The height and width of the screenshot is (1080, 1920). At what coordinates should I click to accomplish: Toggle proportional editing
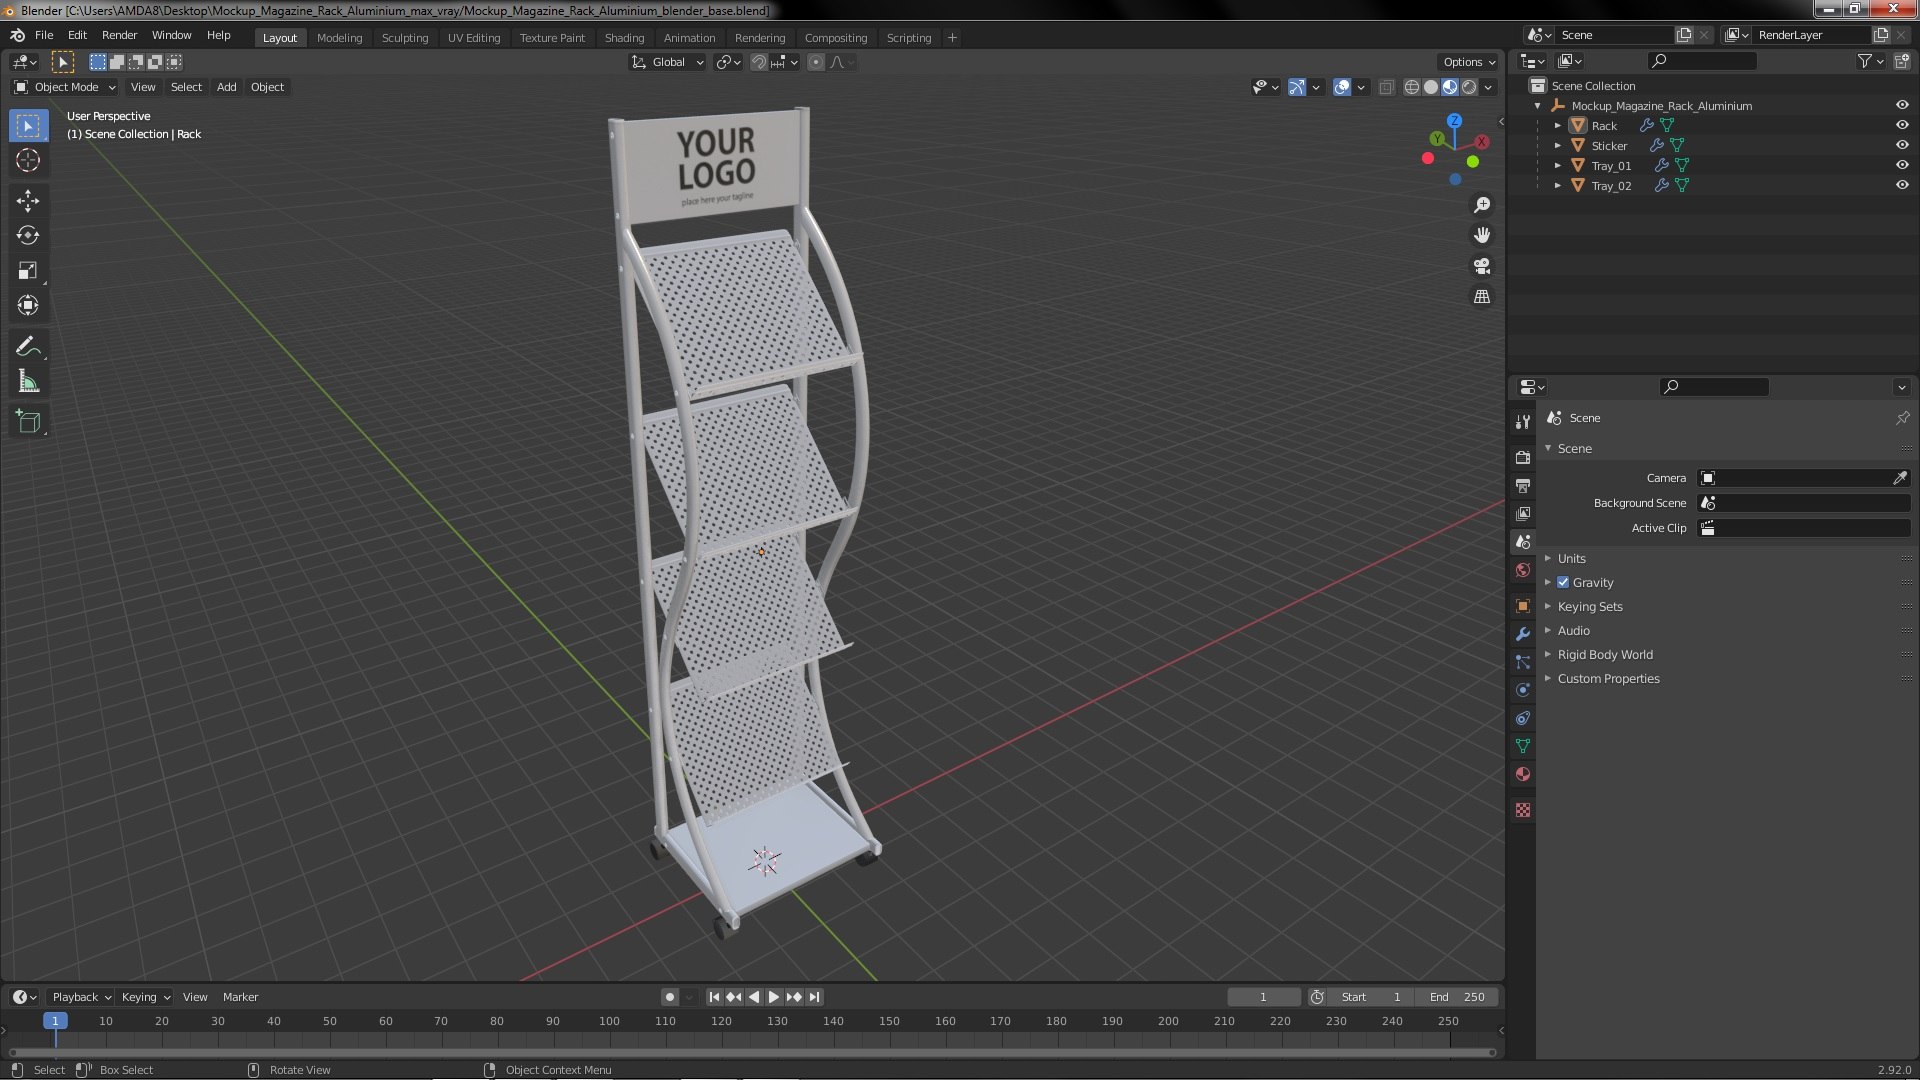point(816,62)
